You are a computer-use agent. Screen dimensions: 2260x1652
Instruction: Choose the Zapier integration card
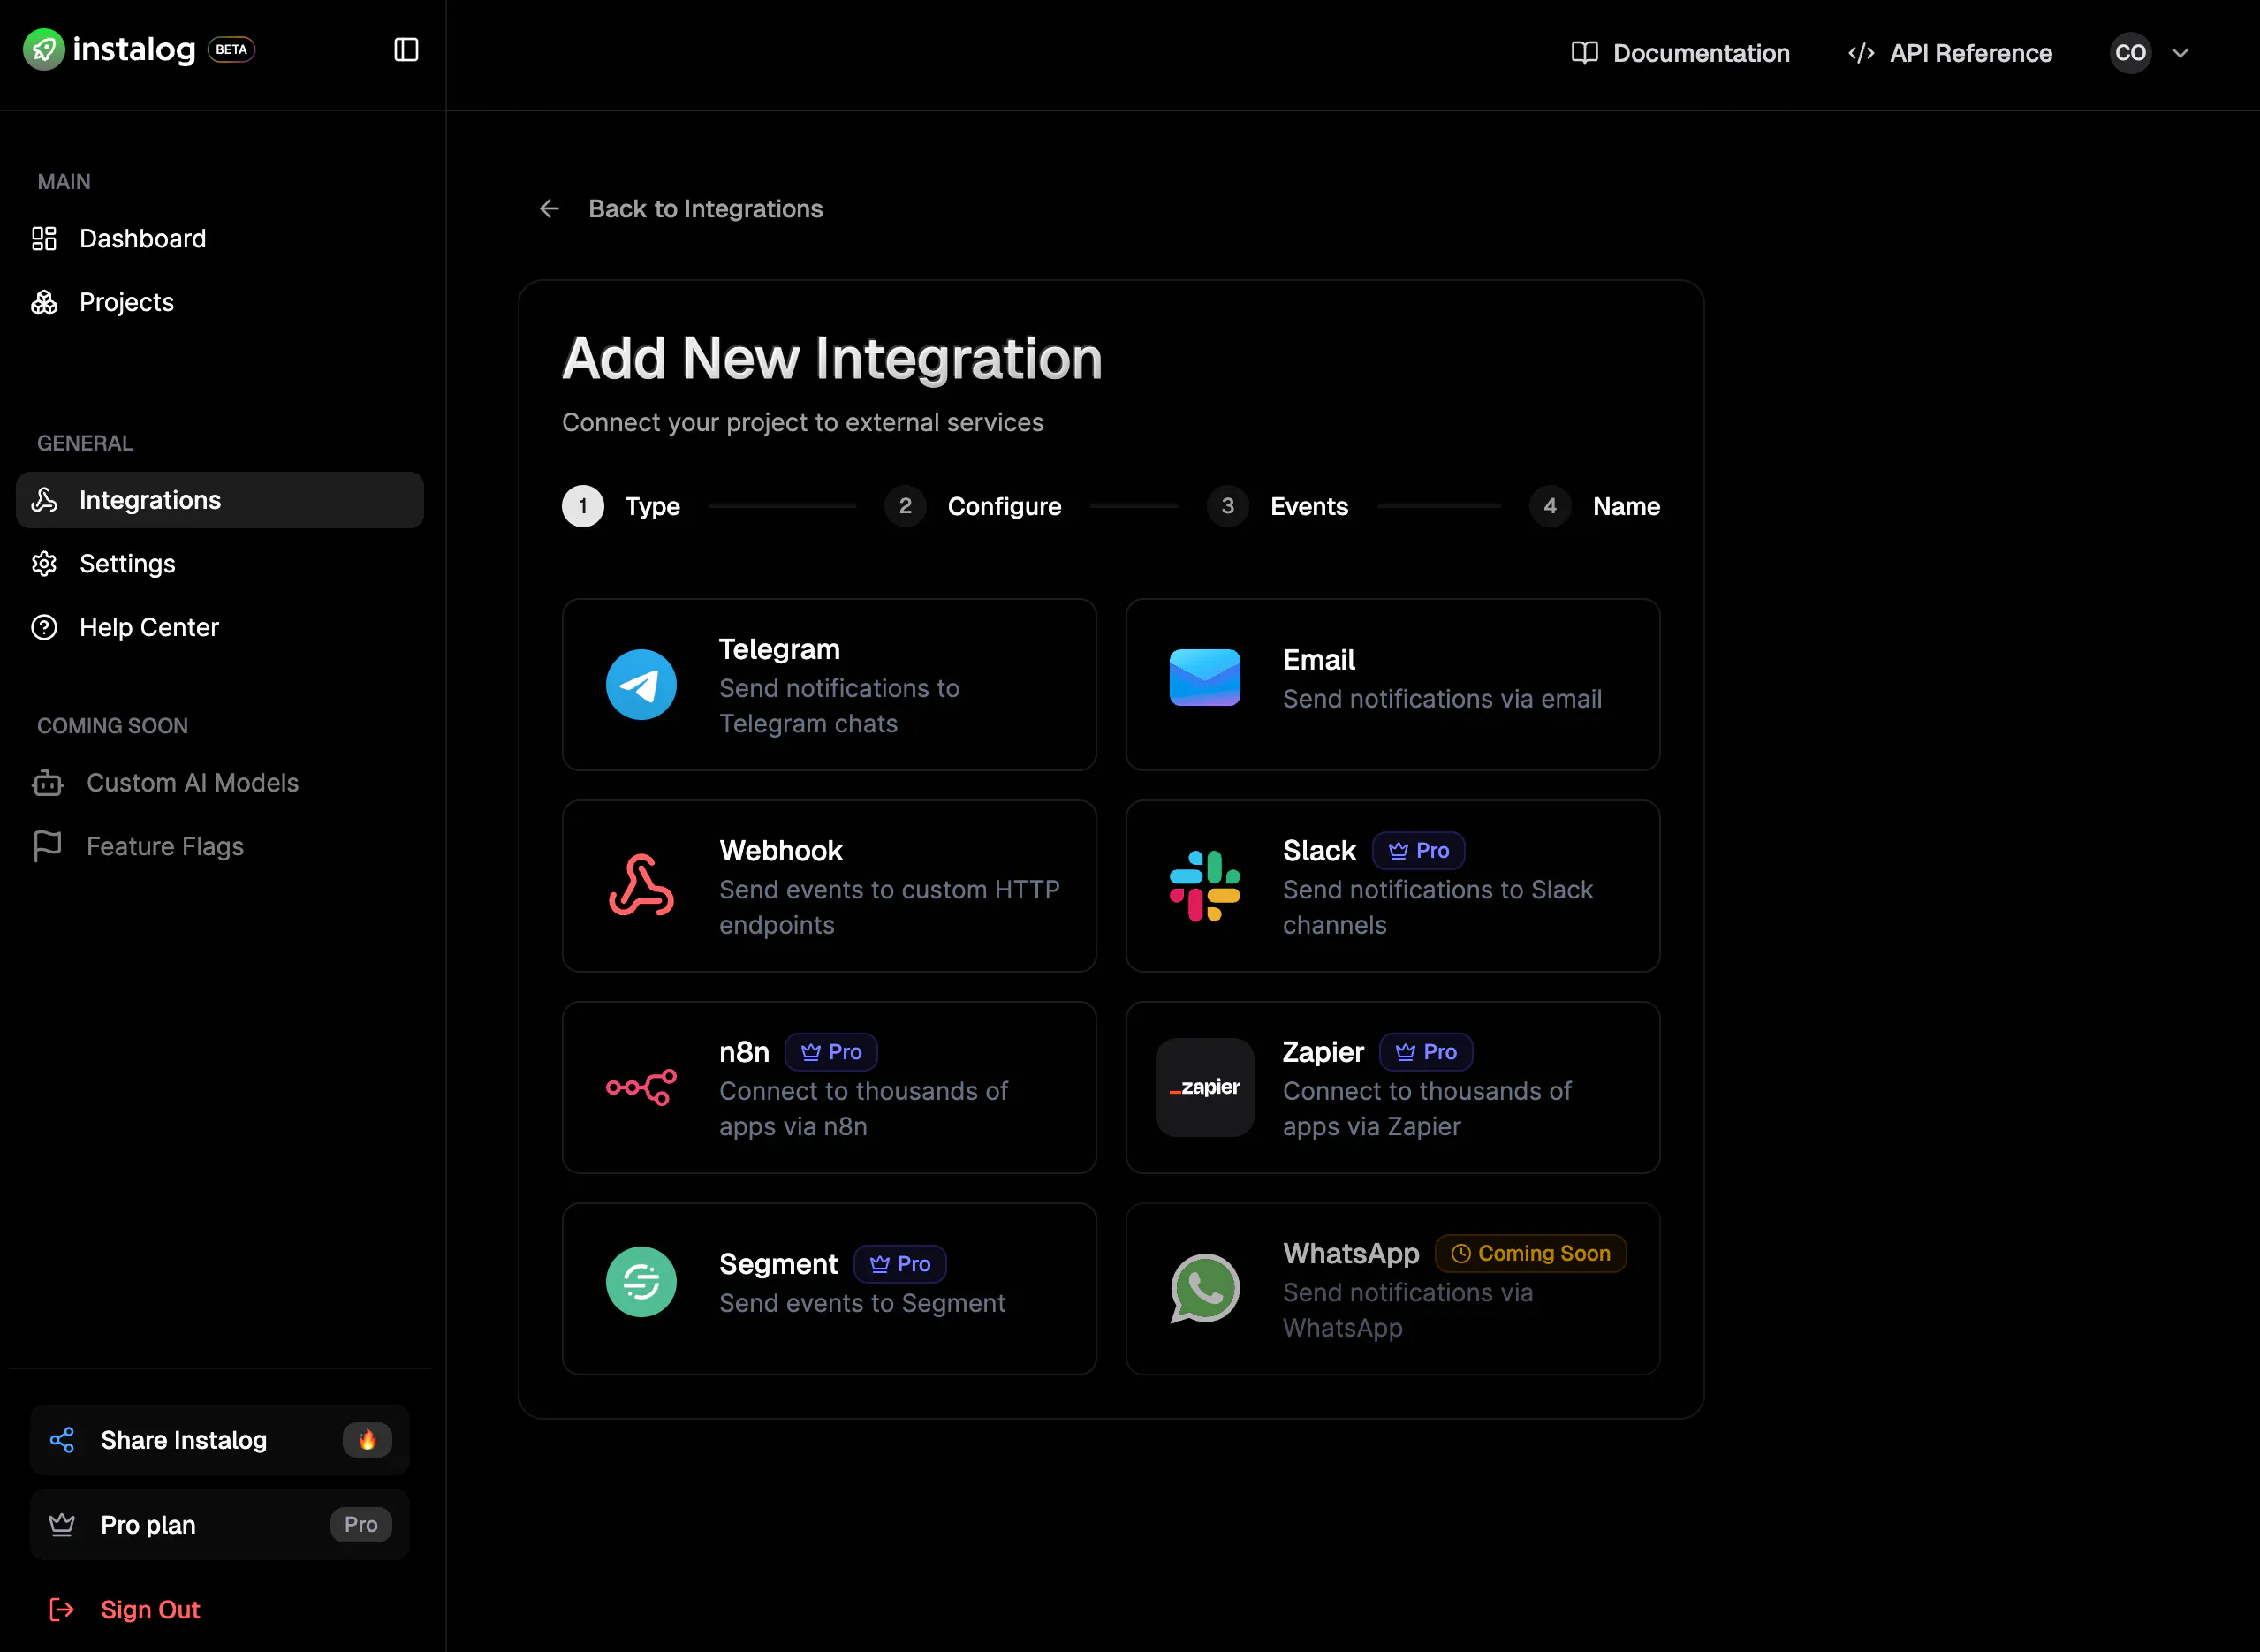pyautogui.click(x=1393, y=1087)
